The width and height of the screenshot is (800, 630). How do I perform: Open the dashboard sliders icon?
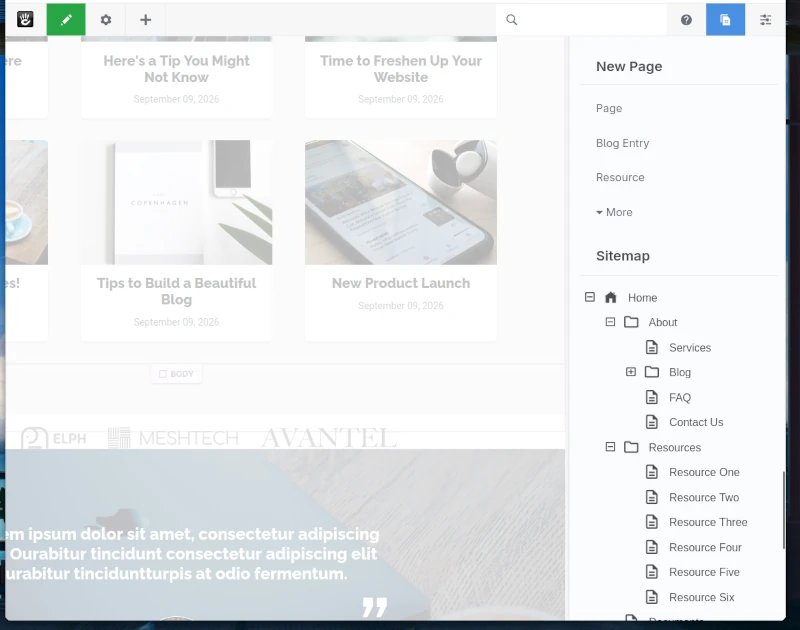tap(765, 19)
